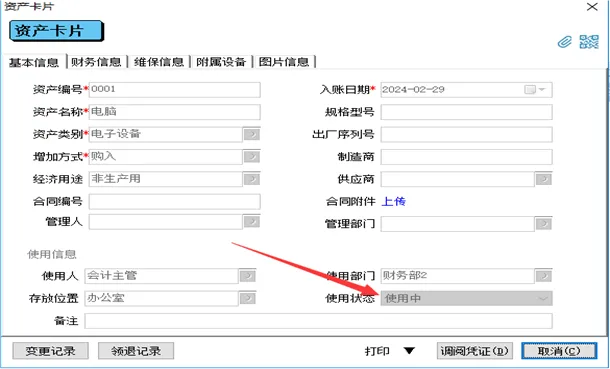Open the 管理人 lookup button
This screenshot has height=369, width=610.
[x=252, y=222]
